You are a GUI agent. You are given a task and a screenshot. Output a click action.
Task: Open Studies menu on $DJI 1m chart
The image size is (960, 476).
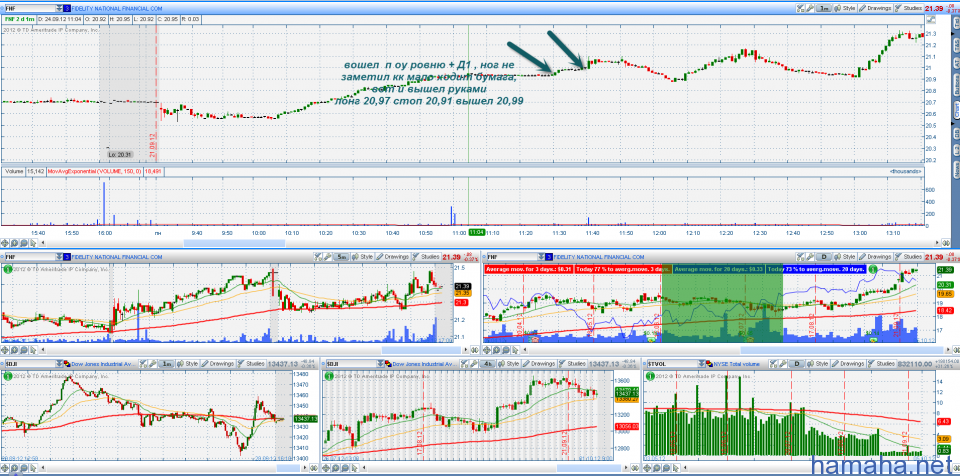[x=252, y=364]
